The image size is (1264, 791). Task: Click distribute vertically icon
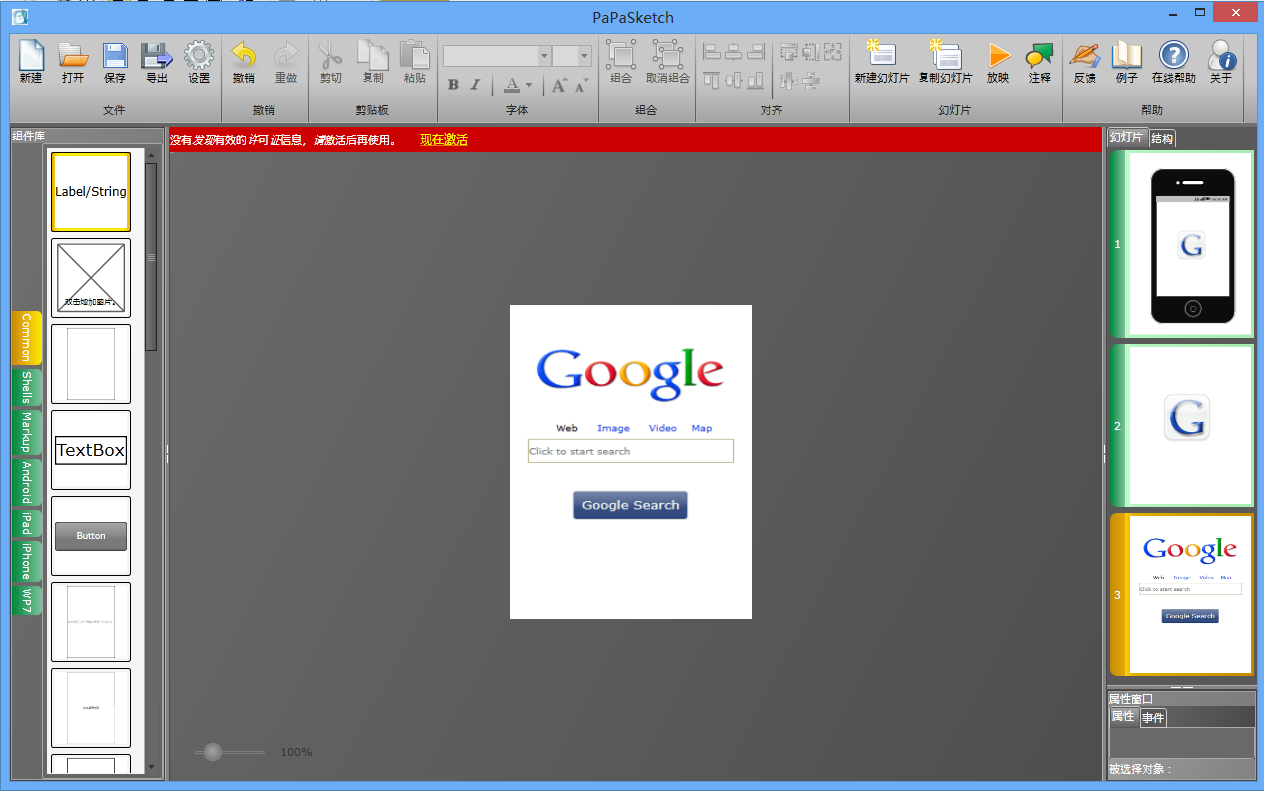tap(811, 80)
